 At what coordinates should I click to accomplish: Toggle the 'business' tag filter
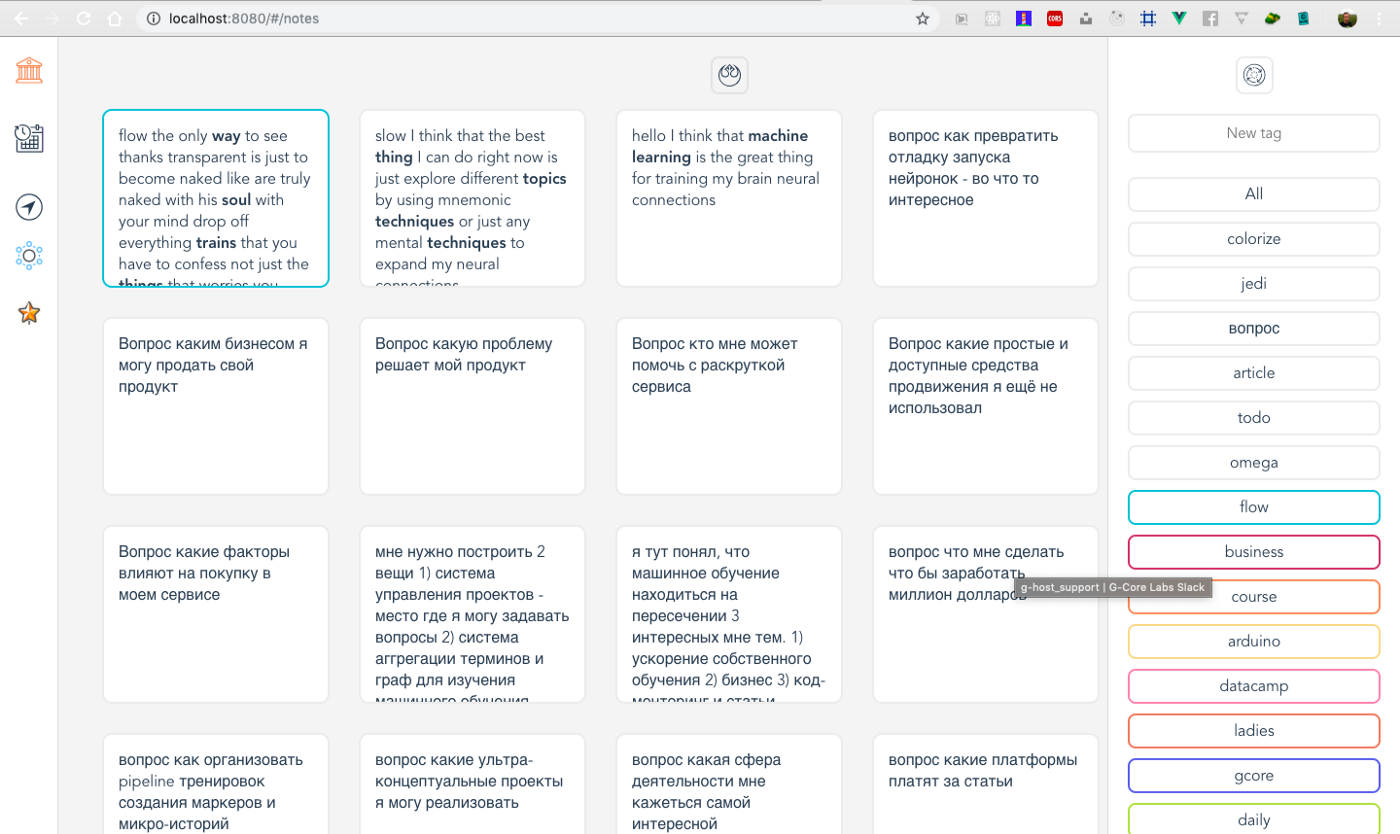click(1253, 552)
